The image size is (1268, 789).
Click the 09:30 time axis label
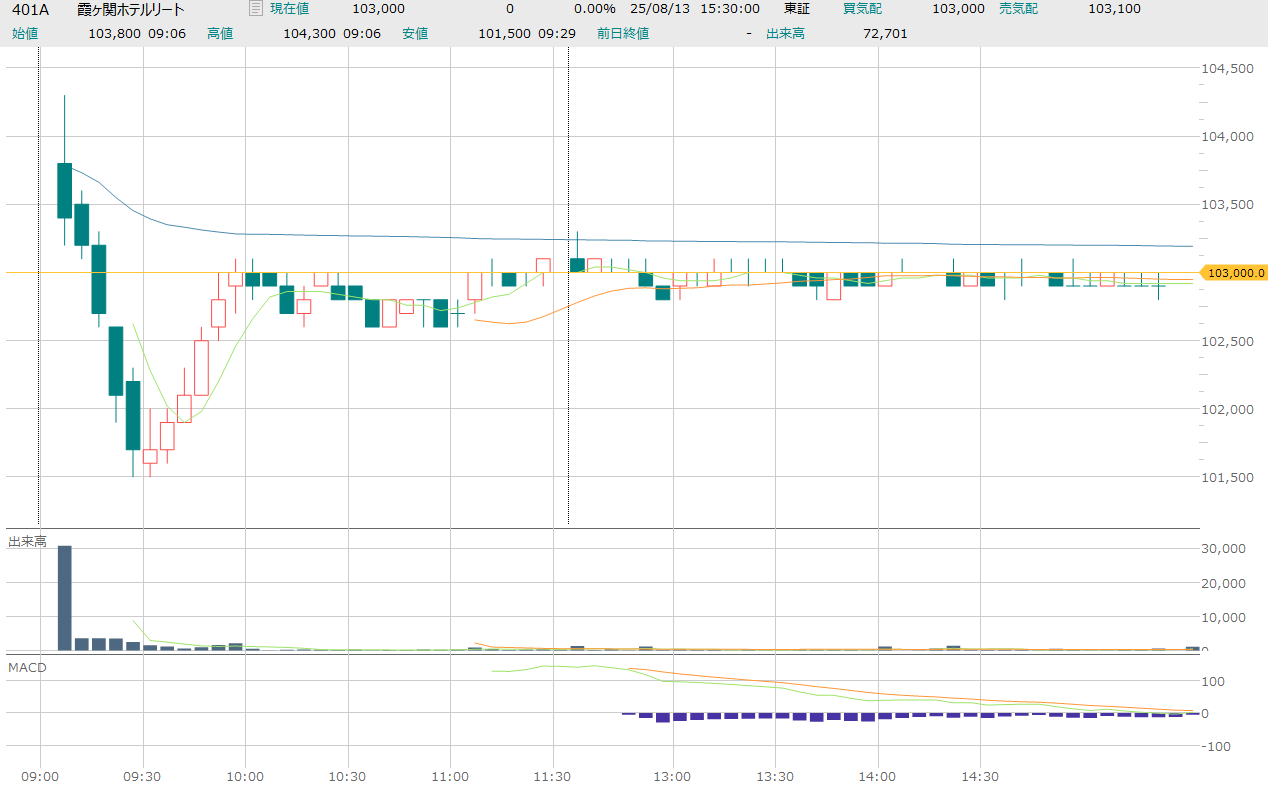(x=143, y=776)
